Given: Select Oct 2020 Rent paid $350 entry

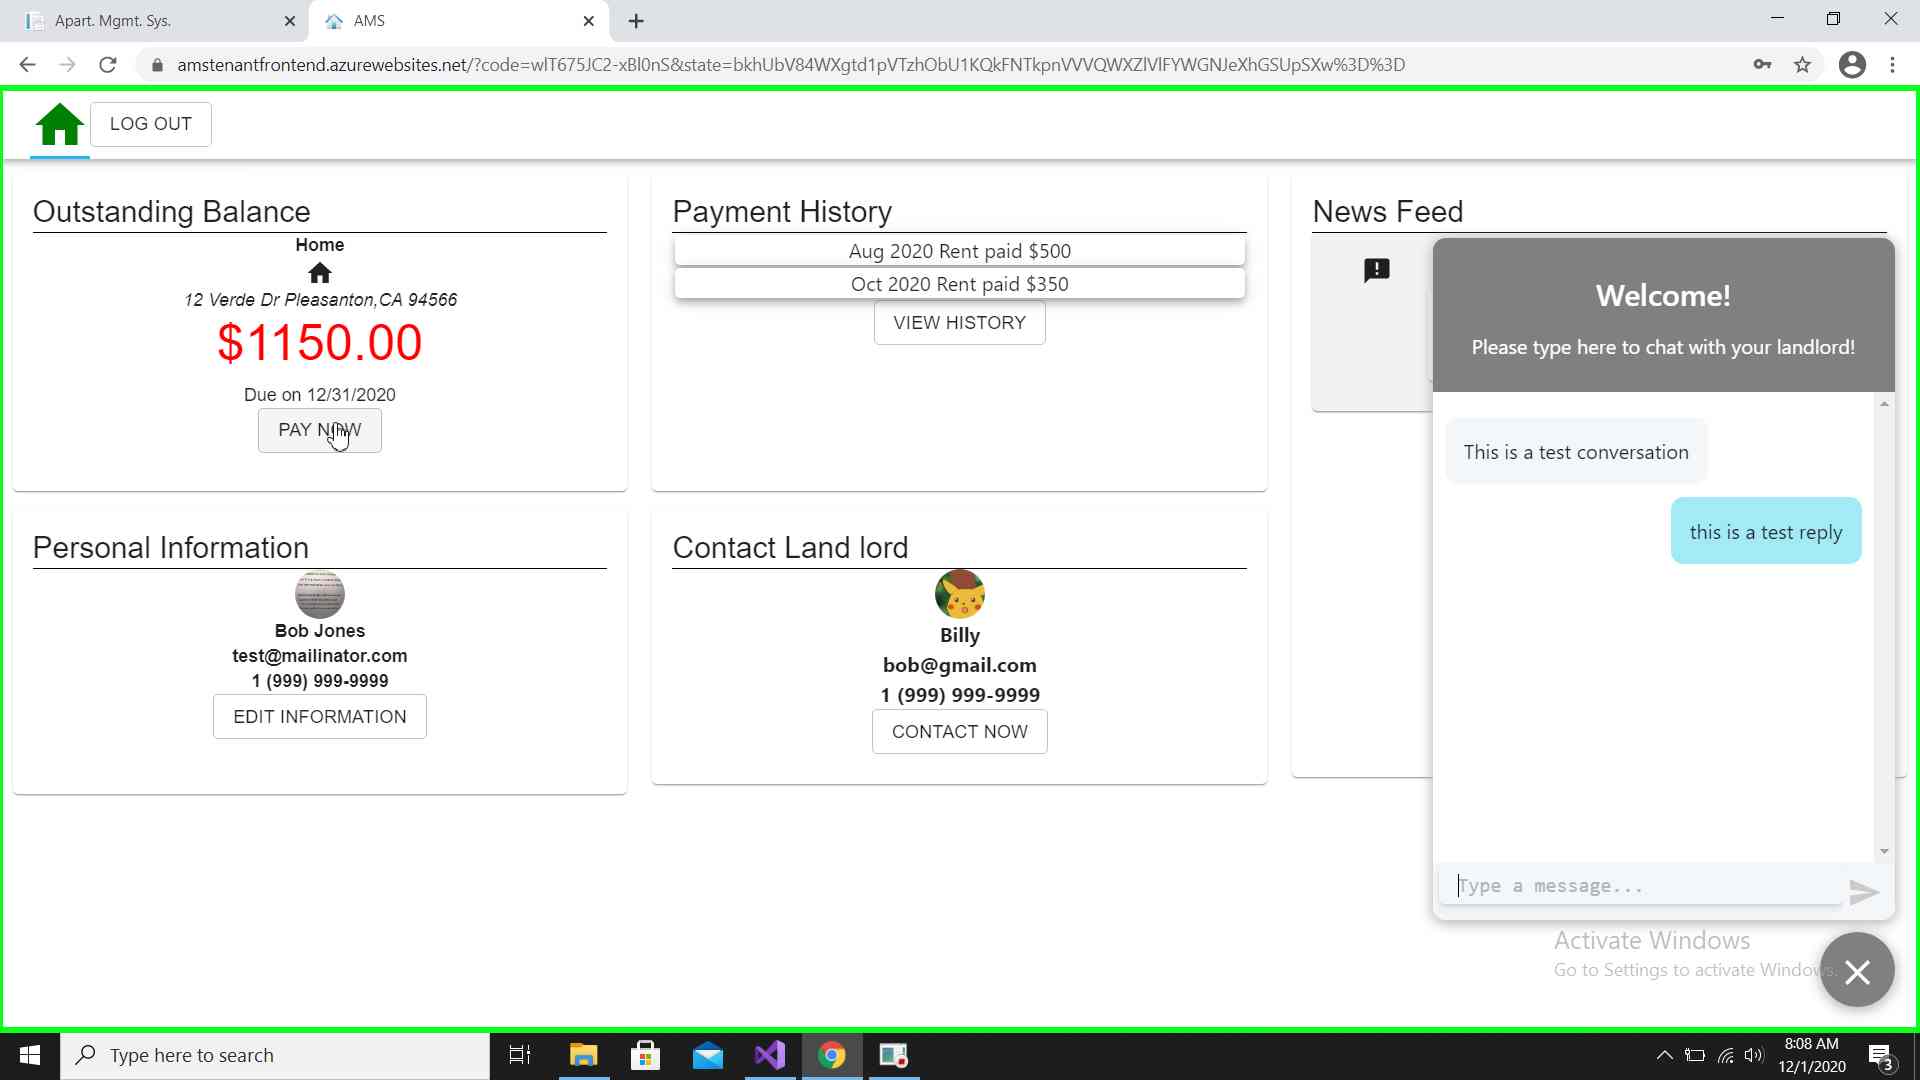Looking at the screenshot, I should 960,284.
